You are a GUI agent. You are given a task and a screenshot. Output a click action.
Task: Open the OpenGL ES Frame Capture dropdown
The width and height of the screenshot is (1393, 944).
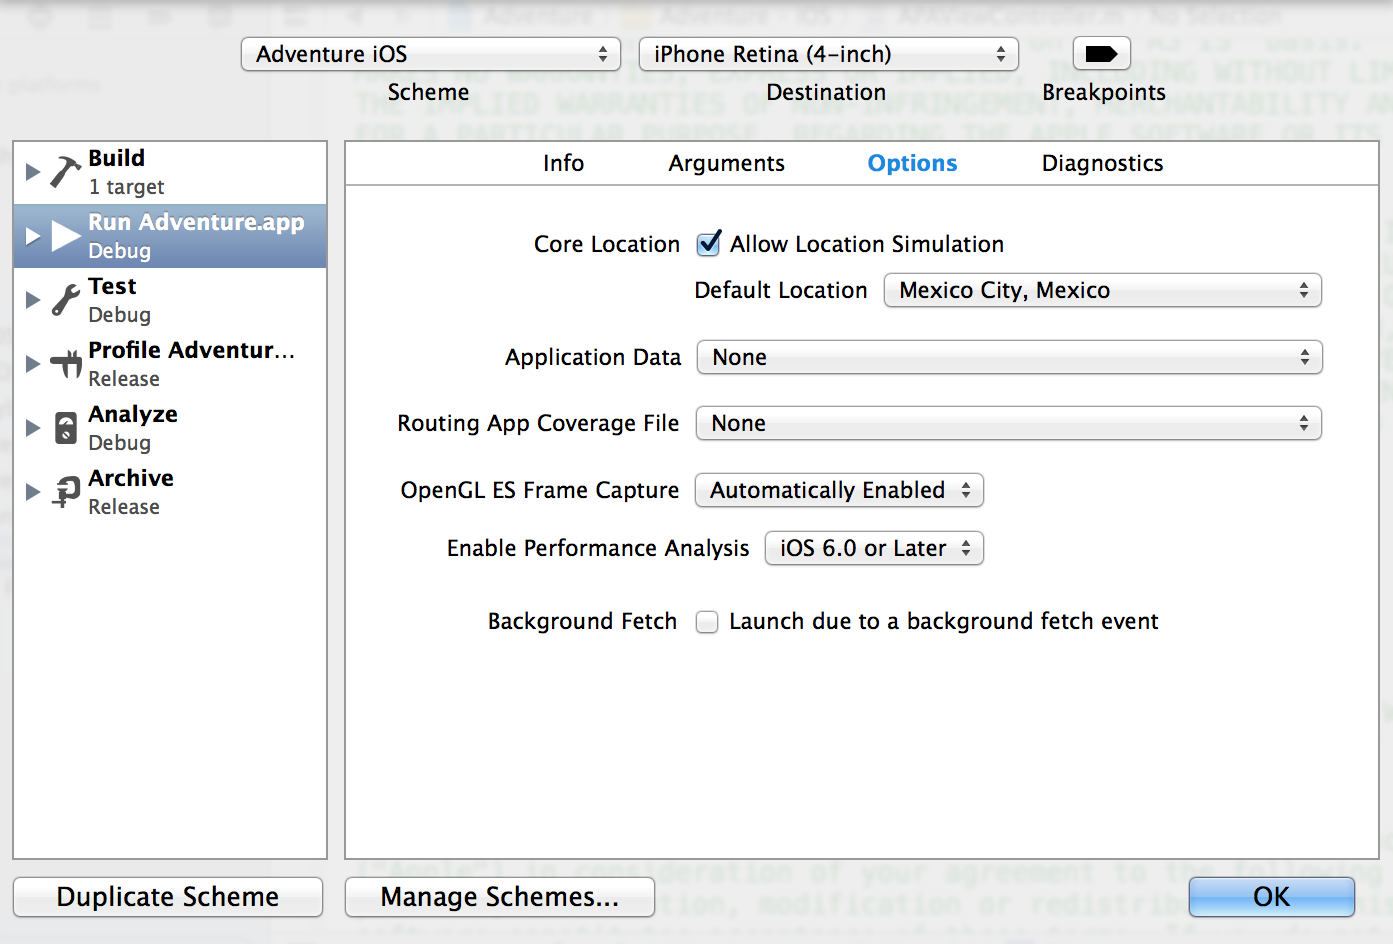840,490
